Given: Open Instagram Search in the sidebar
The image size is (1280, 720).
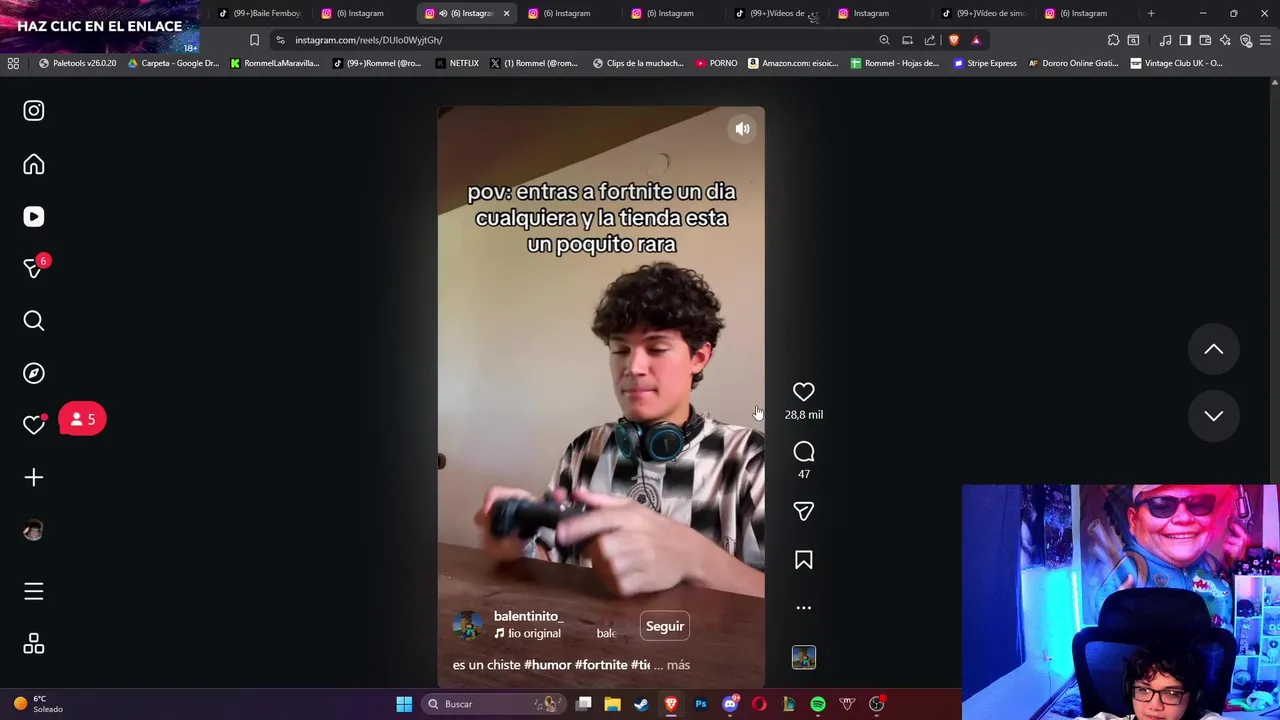Looking at the screenshot, I should (x=34, y=321).
